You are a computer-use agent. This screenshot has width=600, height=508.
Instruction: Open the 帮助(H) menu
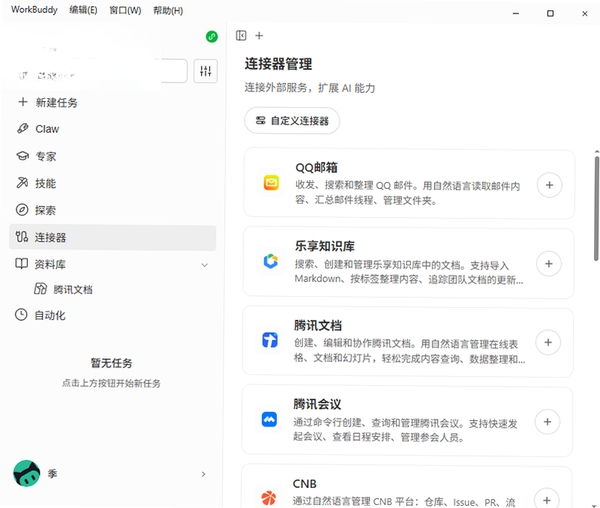(x=168, y=10)
